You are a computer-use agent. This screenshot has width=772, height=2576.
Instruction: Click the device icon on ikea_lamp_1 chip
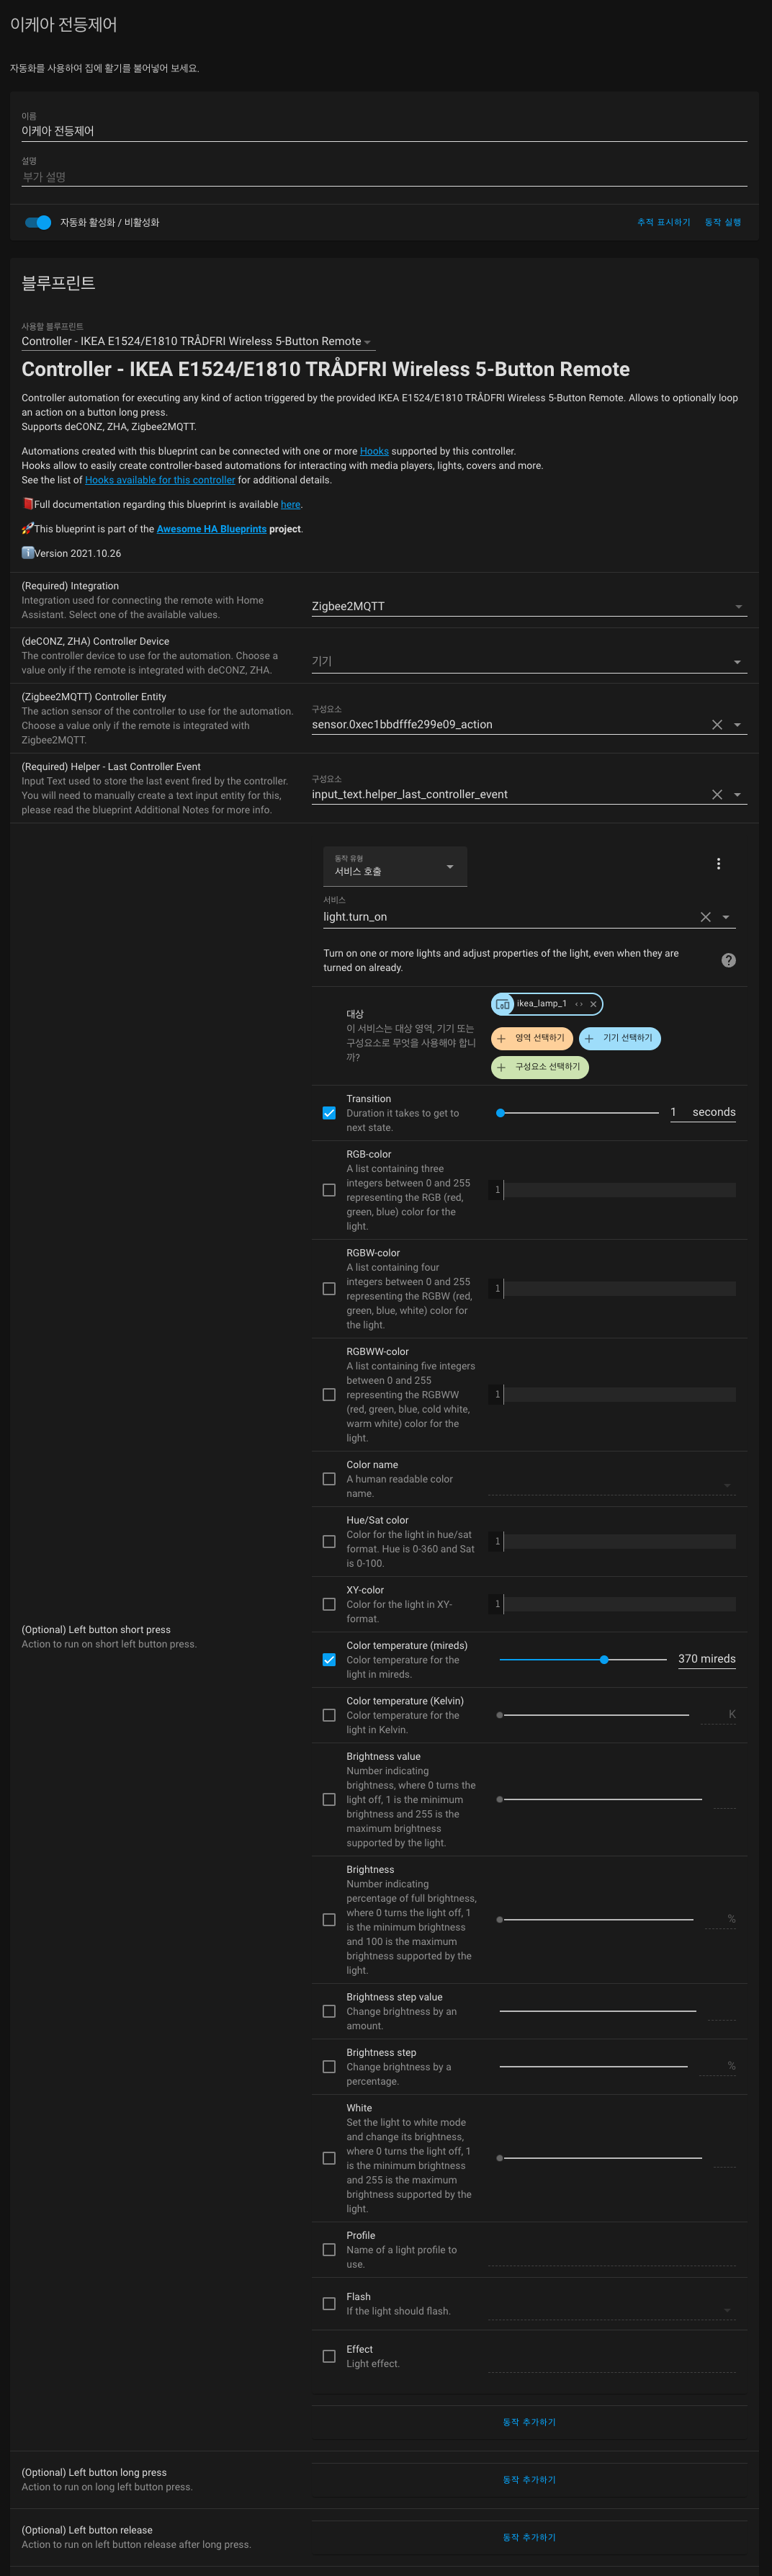[503, 1004]
